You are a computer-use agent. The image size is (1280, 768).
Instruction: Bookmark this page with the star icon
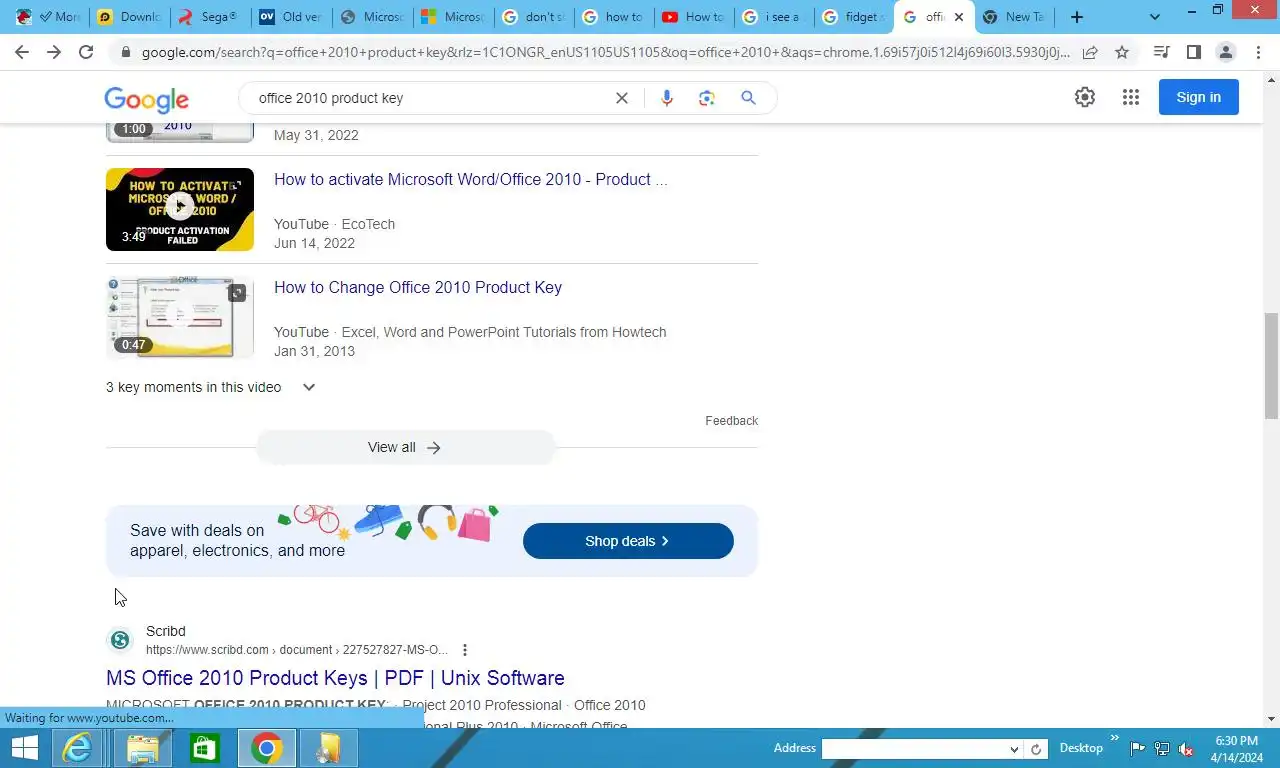pos(1122,52)
